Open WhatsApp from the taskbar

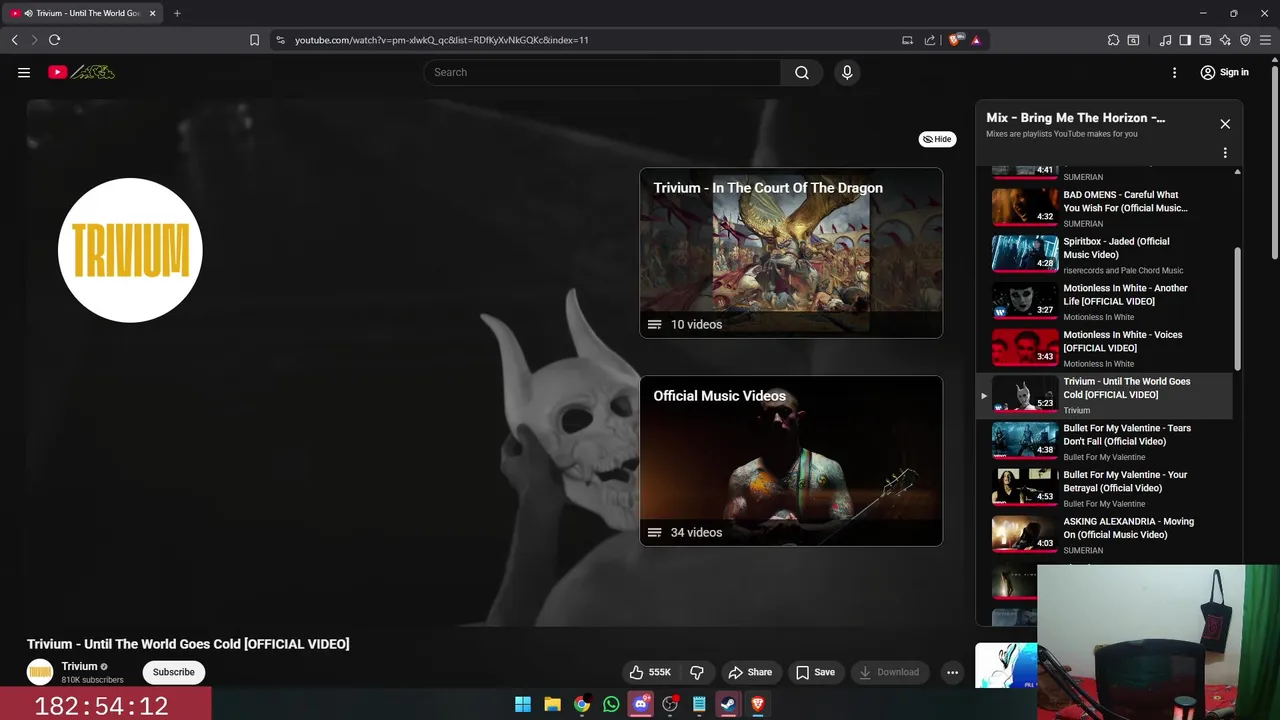tap(611, 704)
